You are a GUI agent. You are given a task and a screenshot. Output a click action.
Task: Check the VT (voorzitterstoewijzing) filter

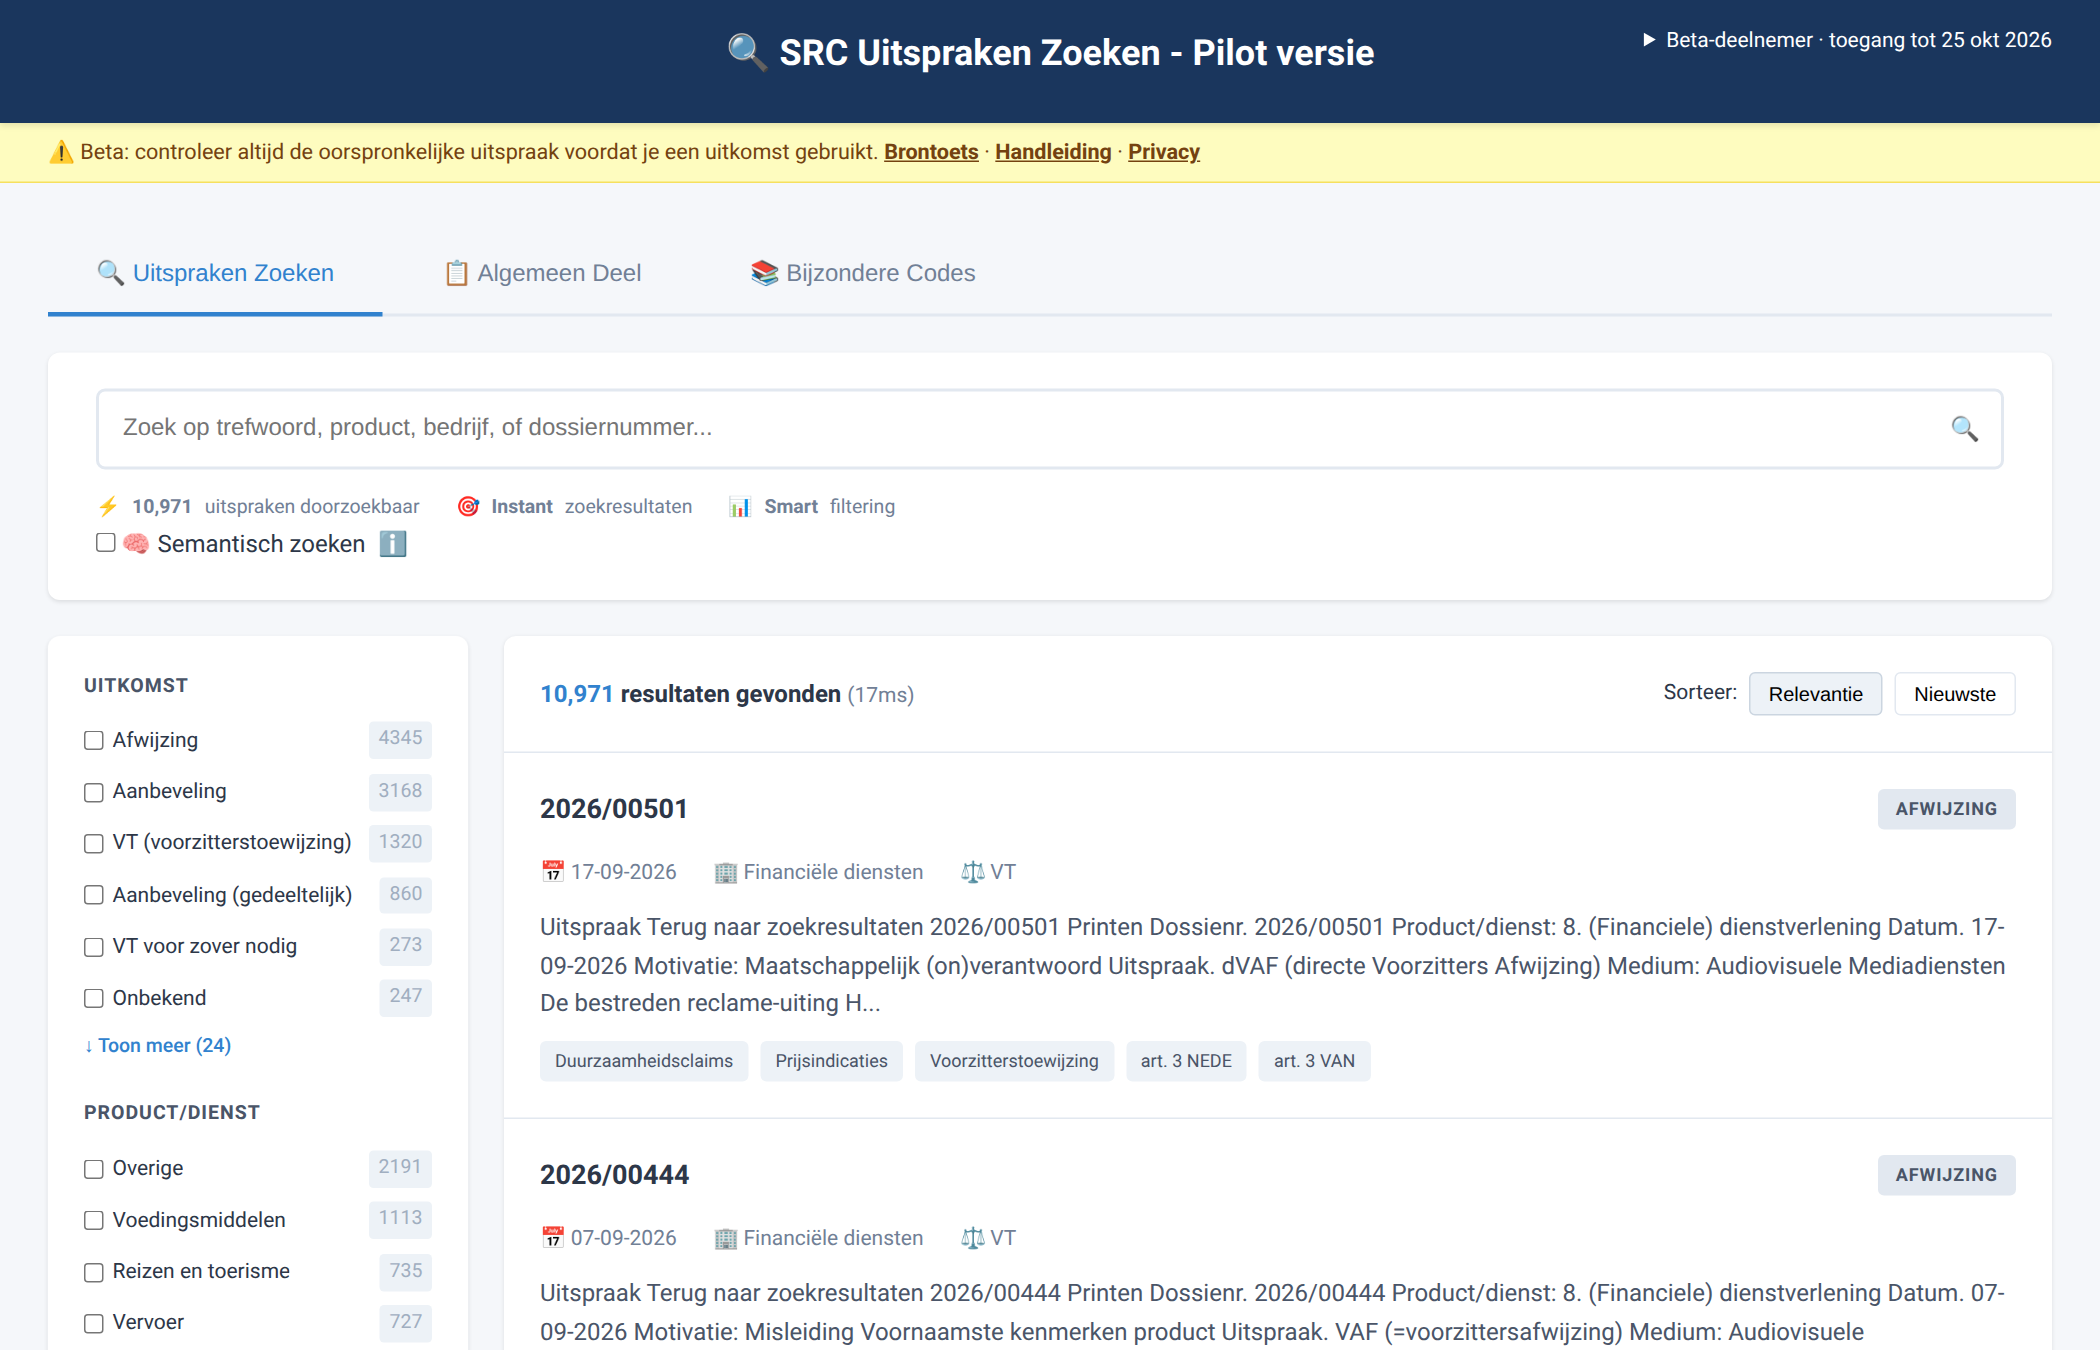[94, 843]
